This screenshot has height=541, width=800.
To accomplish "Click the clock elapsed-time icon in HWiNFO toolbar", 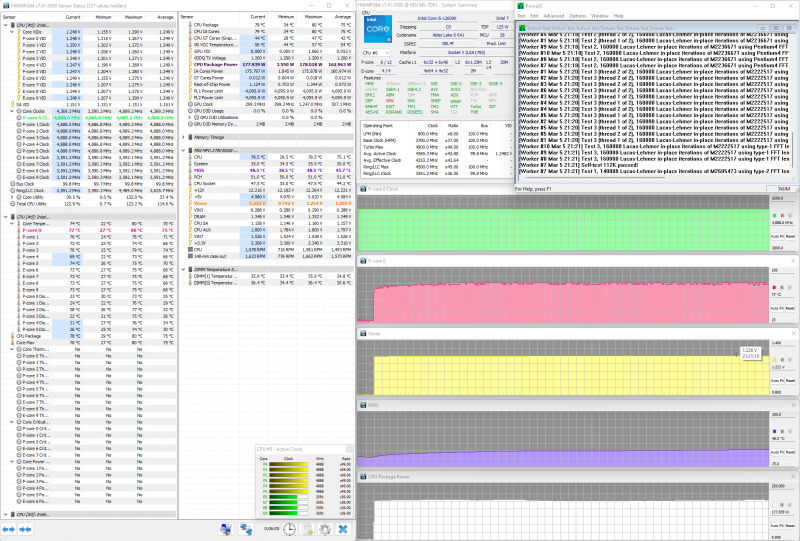I will pos(289,529).
